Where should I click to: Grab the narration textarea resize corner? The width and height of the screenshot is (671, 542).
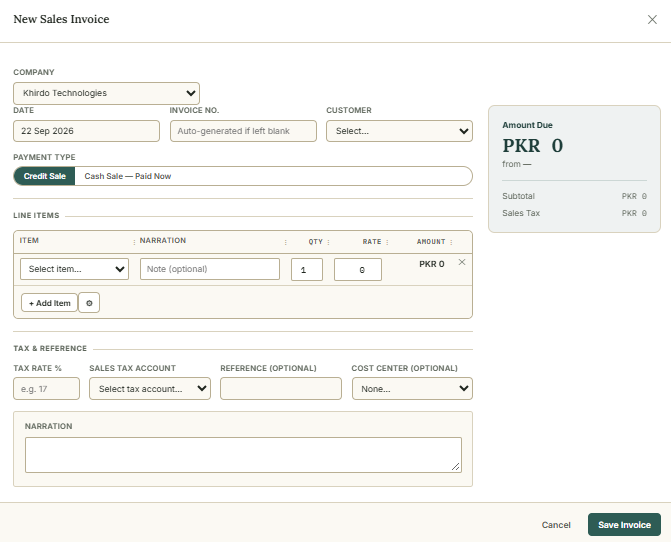click(x=456, y=467)
